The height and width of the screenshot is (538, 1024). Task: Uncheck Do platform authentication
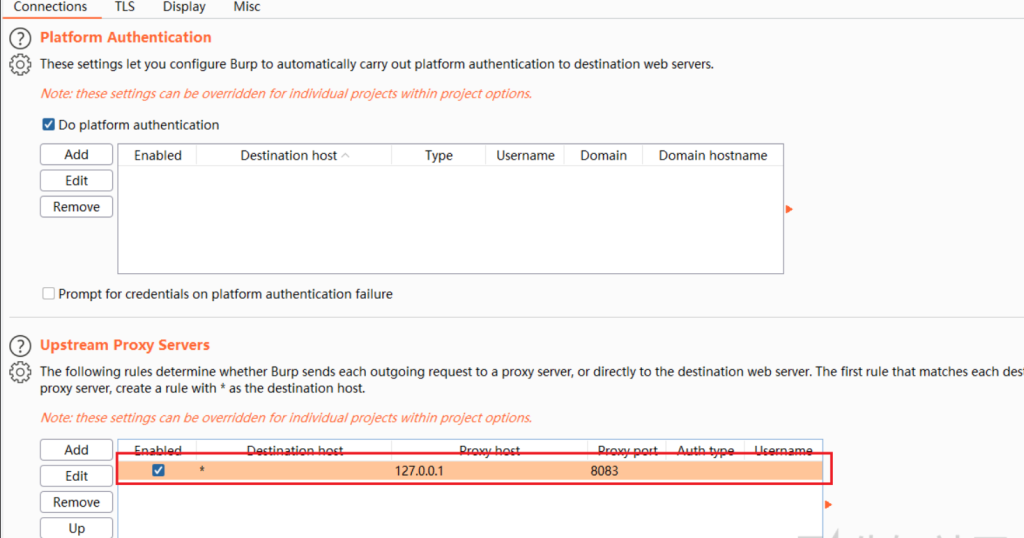point(48,125)
